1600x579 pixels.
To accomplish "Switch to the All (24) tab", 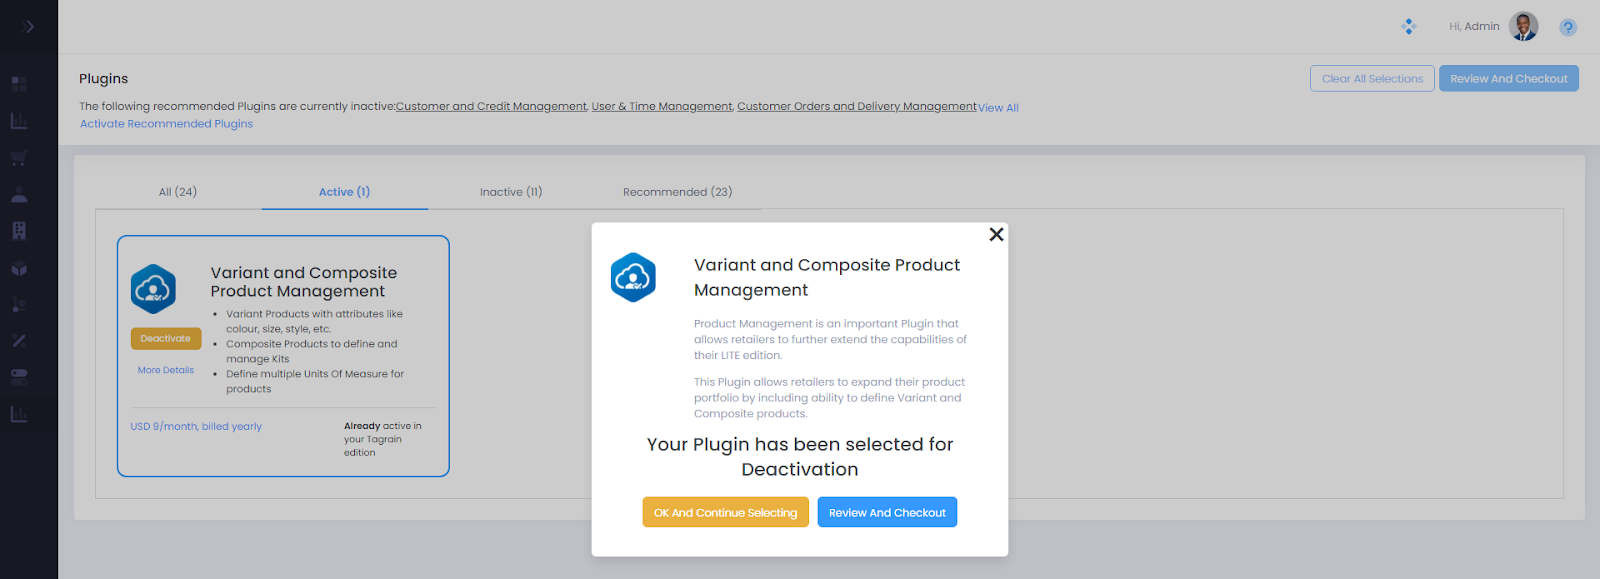I will (176, 191).
